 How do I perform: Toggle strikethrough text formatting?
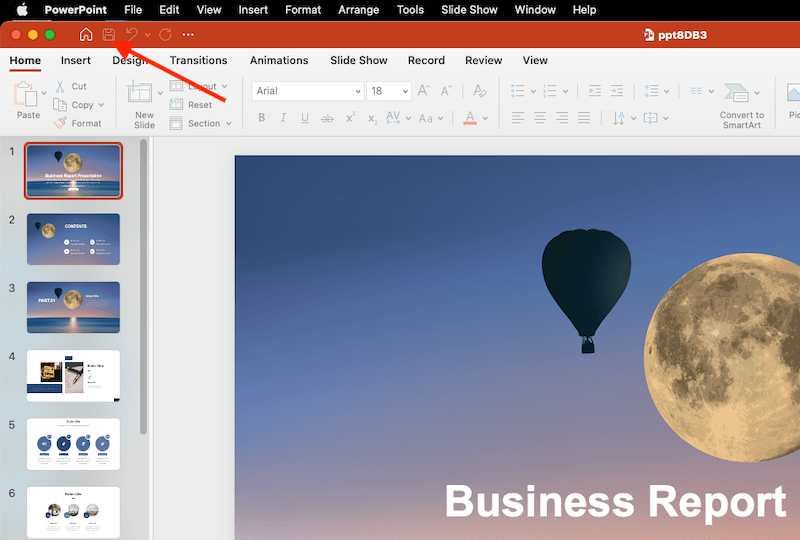click(327, 118)
